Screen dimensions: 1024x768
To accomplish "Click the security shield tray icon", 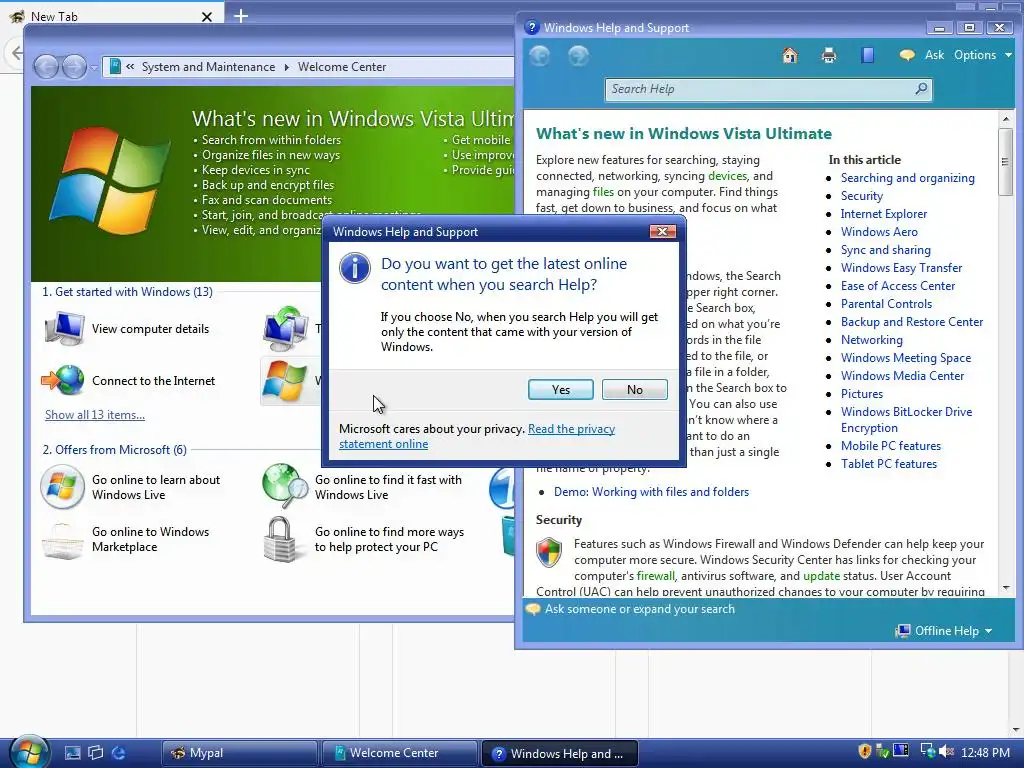I will point(864,752).
